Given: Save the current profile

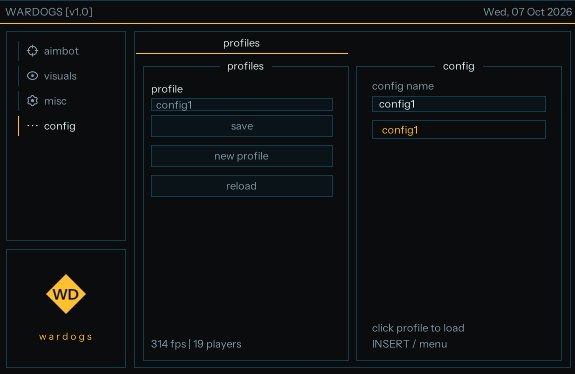Looking at the screenshot, I should (x=242, y=126).
